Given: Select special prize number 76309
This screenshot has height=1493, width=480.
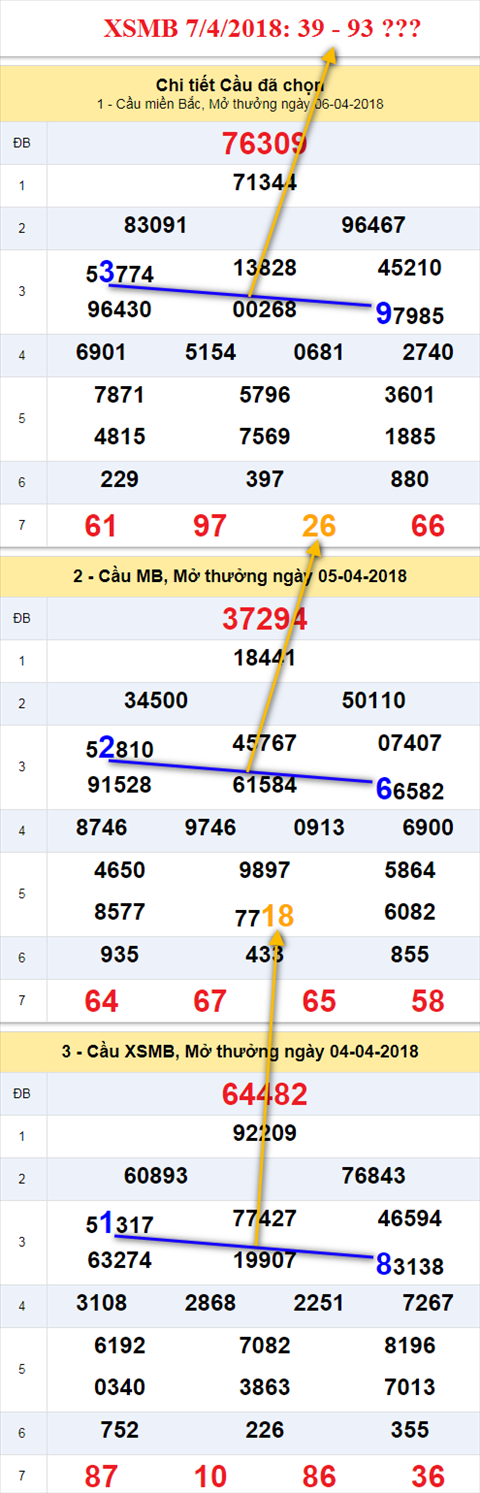Looking at the screenshot, I should pos(264,144).
